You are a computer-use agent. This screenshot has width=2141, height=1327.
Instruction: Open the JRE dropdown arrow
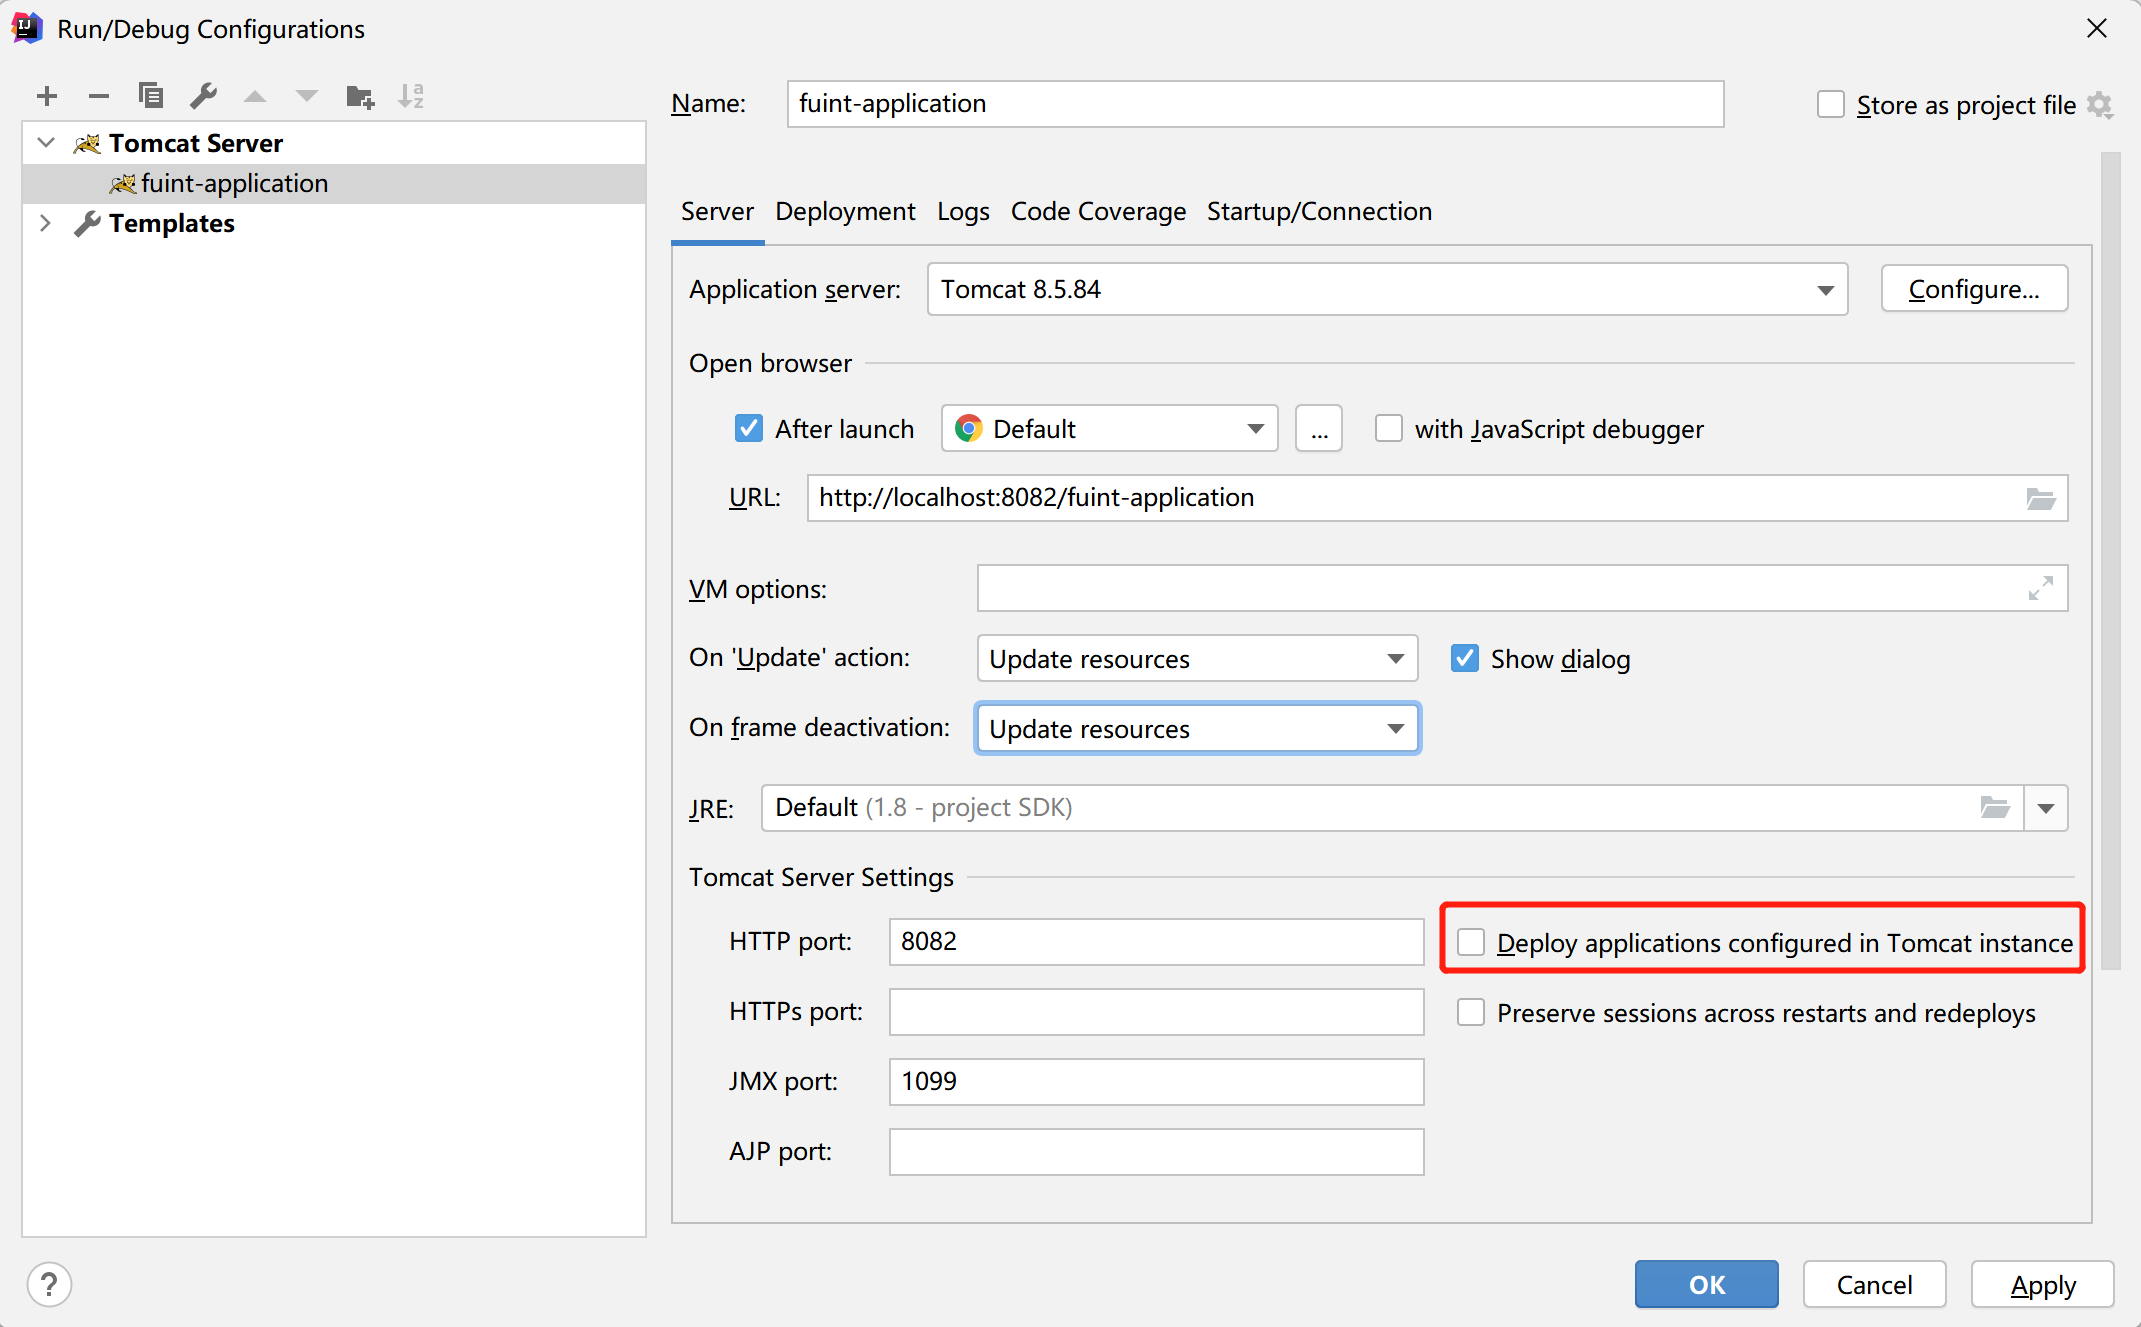pyautogui.click(x=2046, y=808)
